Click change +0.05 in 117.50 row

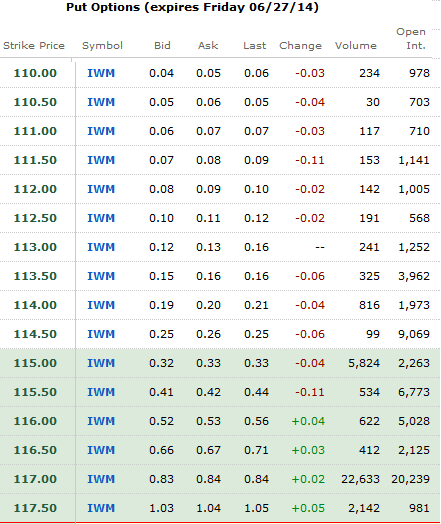308,508
